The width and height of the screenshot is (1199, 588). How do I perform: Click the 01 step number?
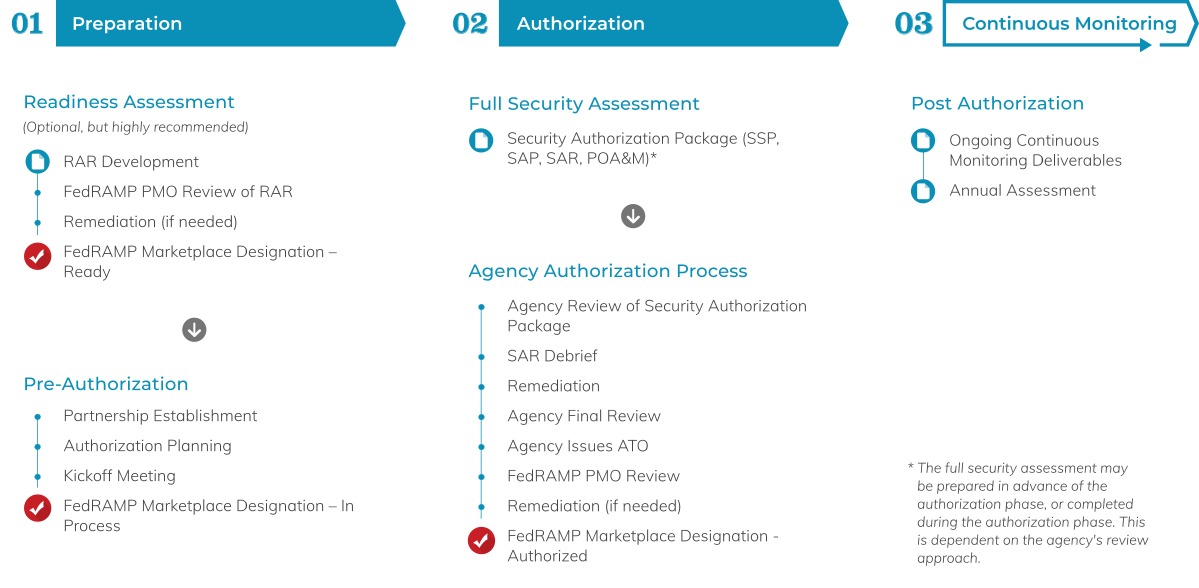(x=28, y=24)
